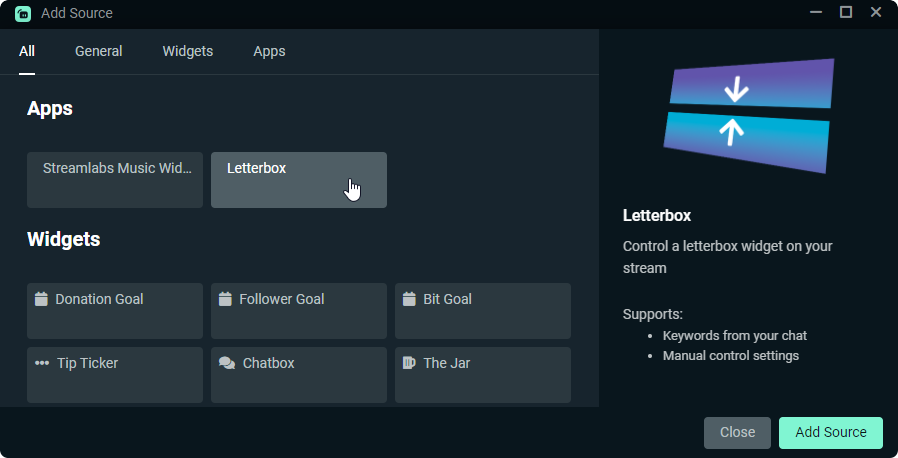Click the Tip Ticker dots icon
898x458 pixels.
(x=42, y=363)
